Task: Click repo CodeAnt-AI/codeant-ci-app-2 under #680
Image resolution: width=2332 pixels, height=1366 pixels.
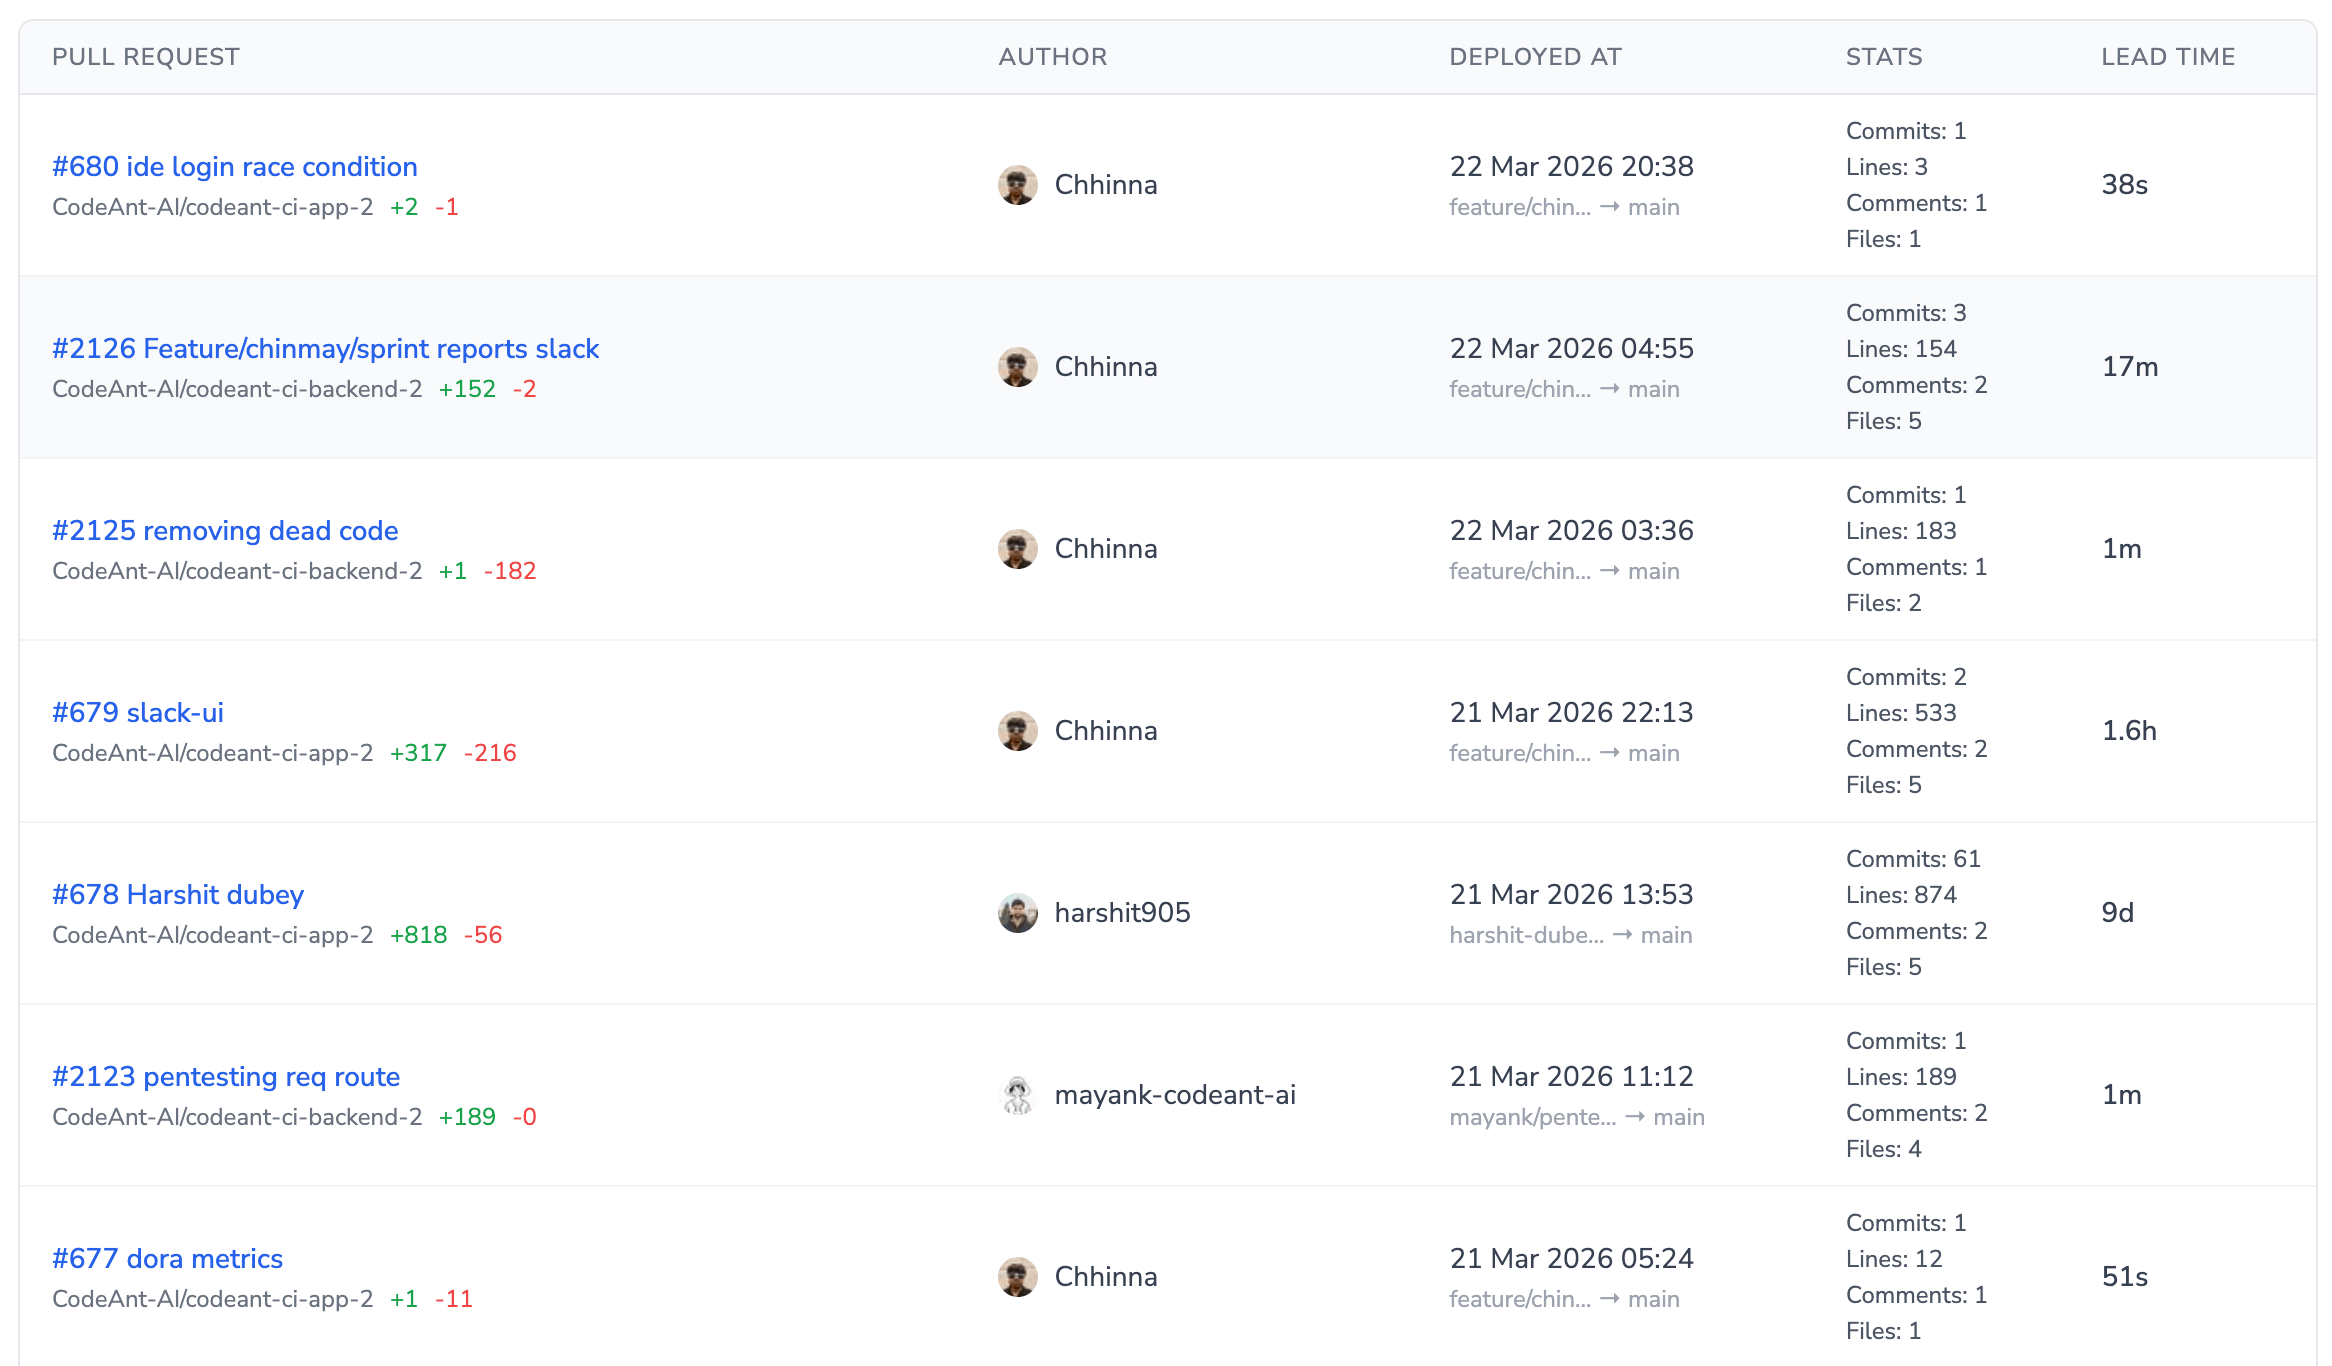Action: [213, 207]
